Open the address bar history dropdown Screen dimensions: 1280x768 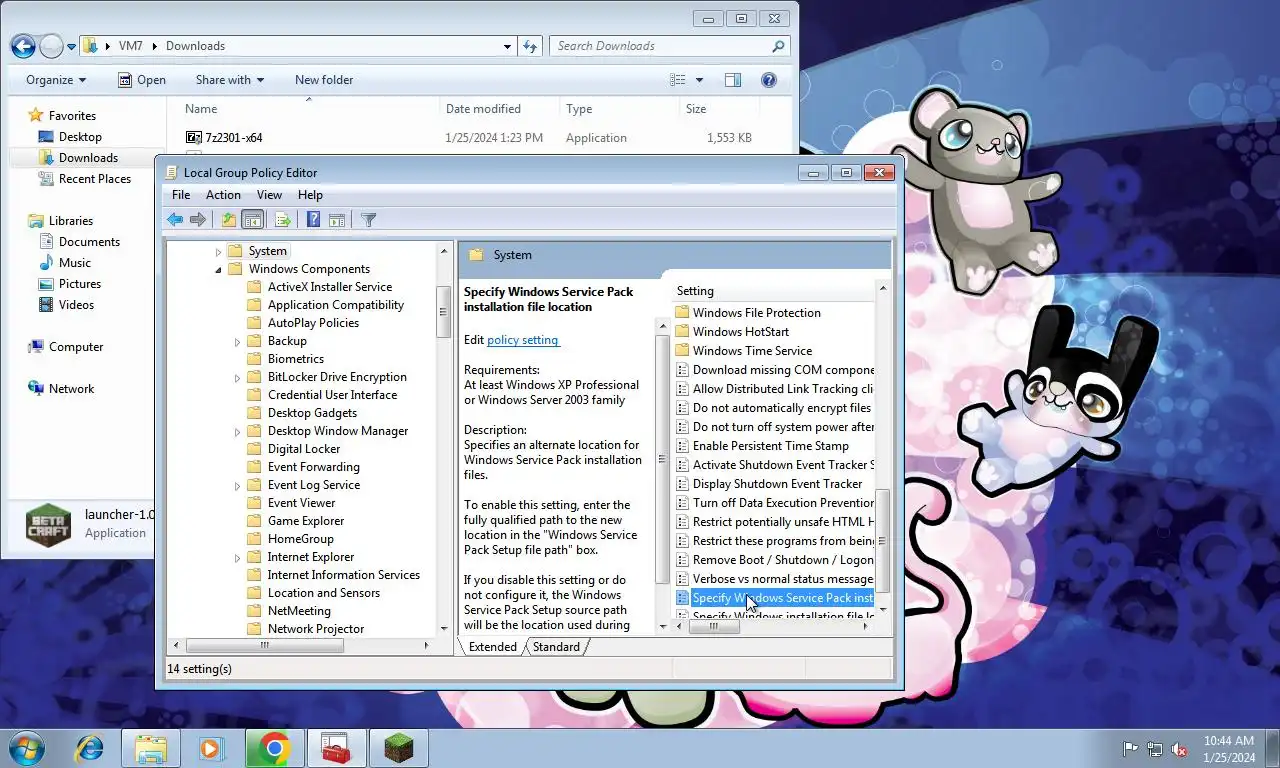(x=508, y=46)
